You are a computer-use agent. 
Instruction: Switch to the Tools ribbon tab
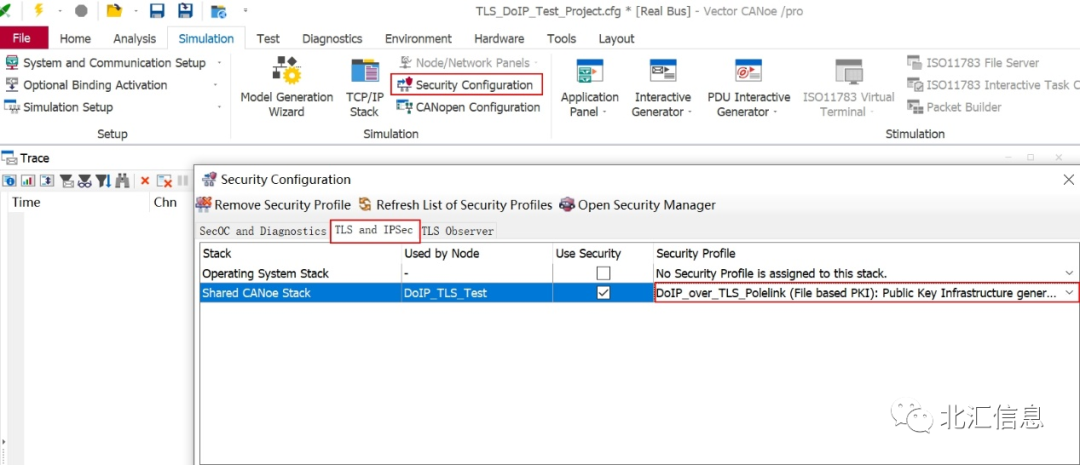[561, 39]
